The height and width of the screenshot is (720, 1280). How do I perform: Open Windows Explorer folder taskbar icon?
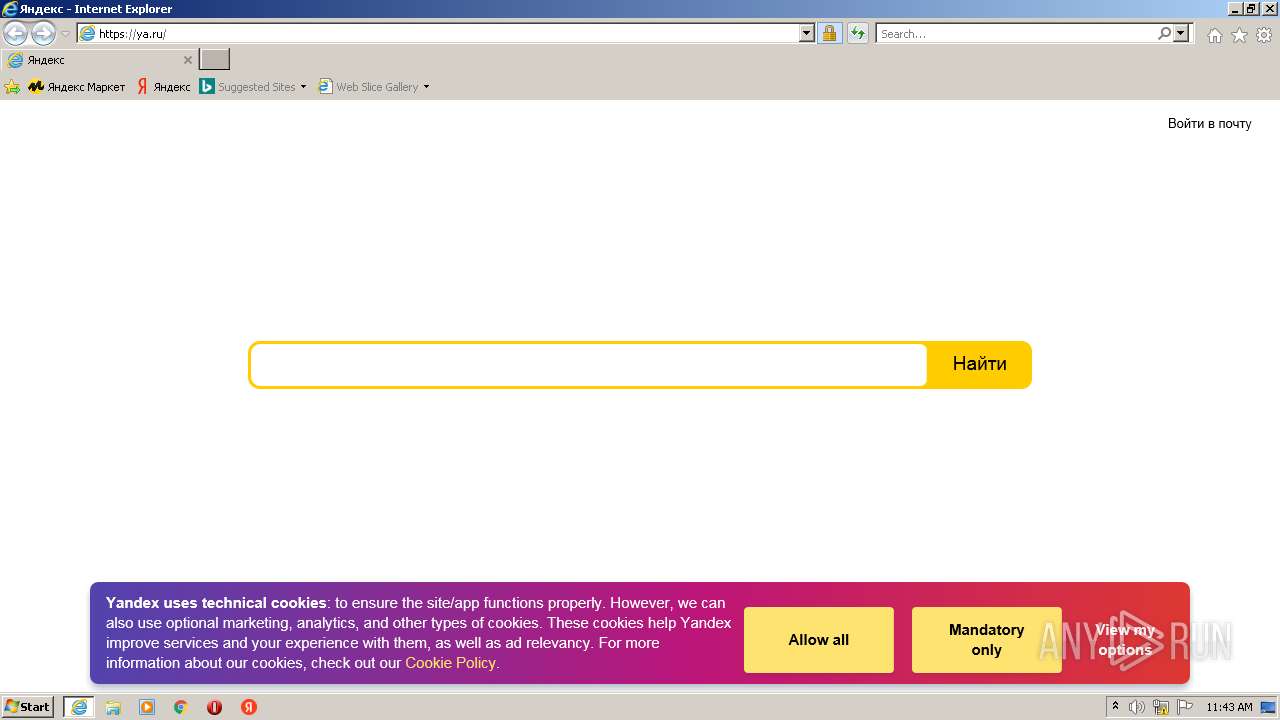click(113, 707)
